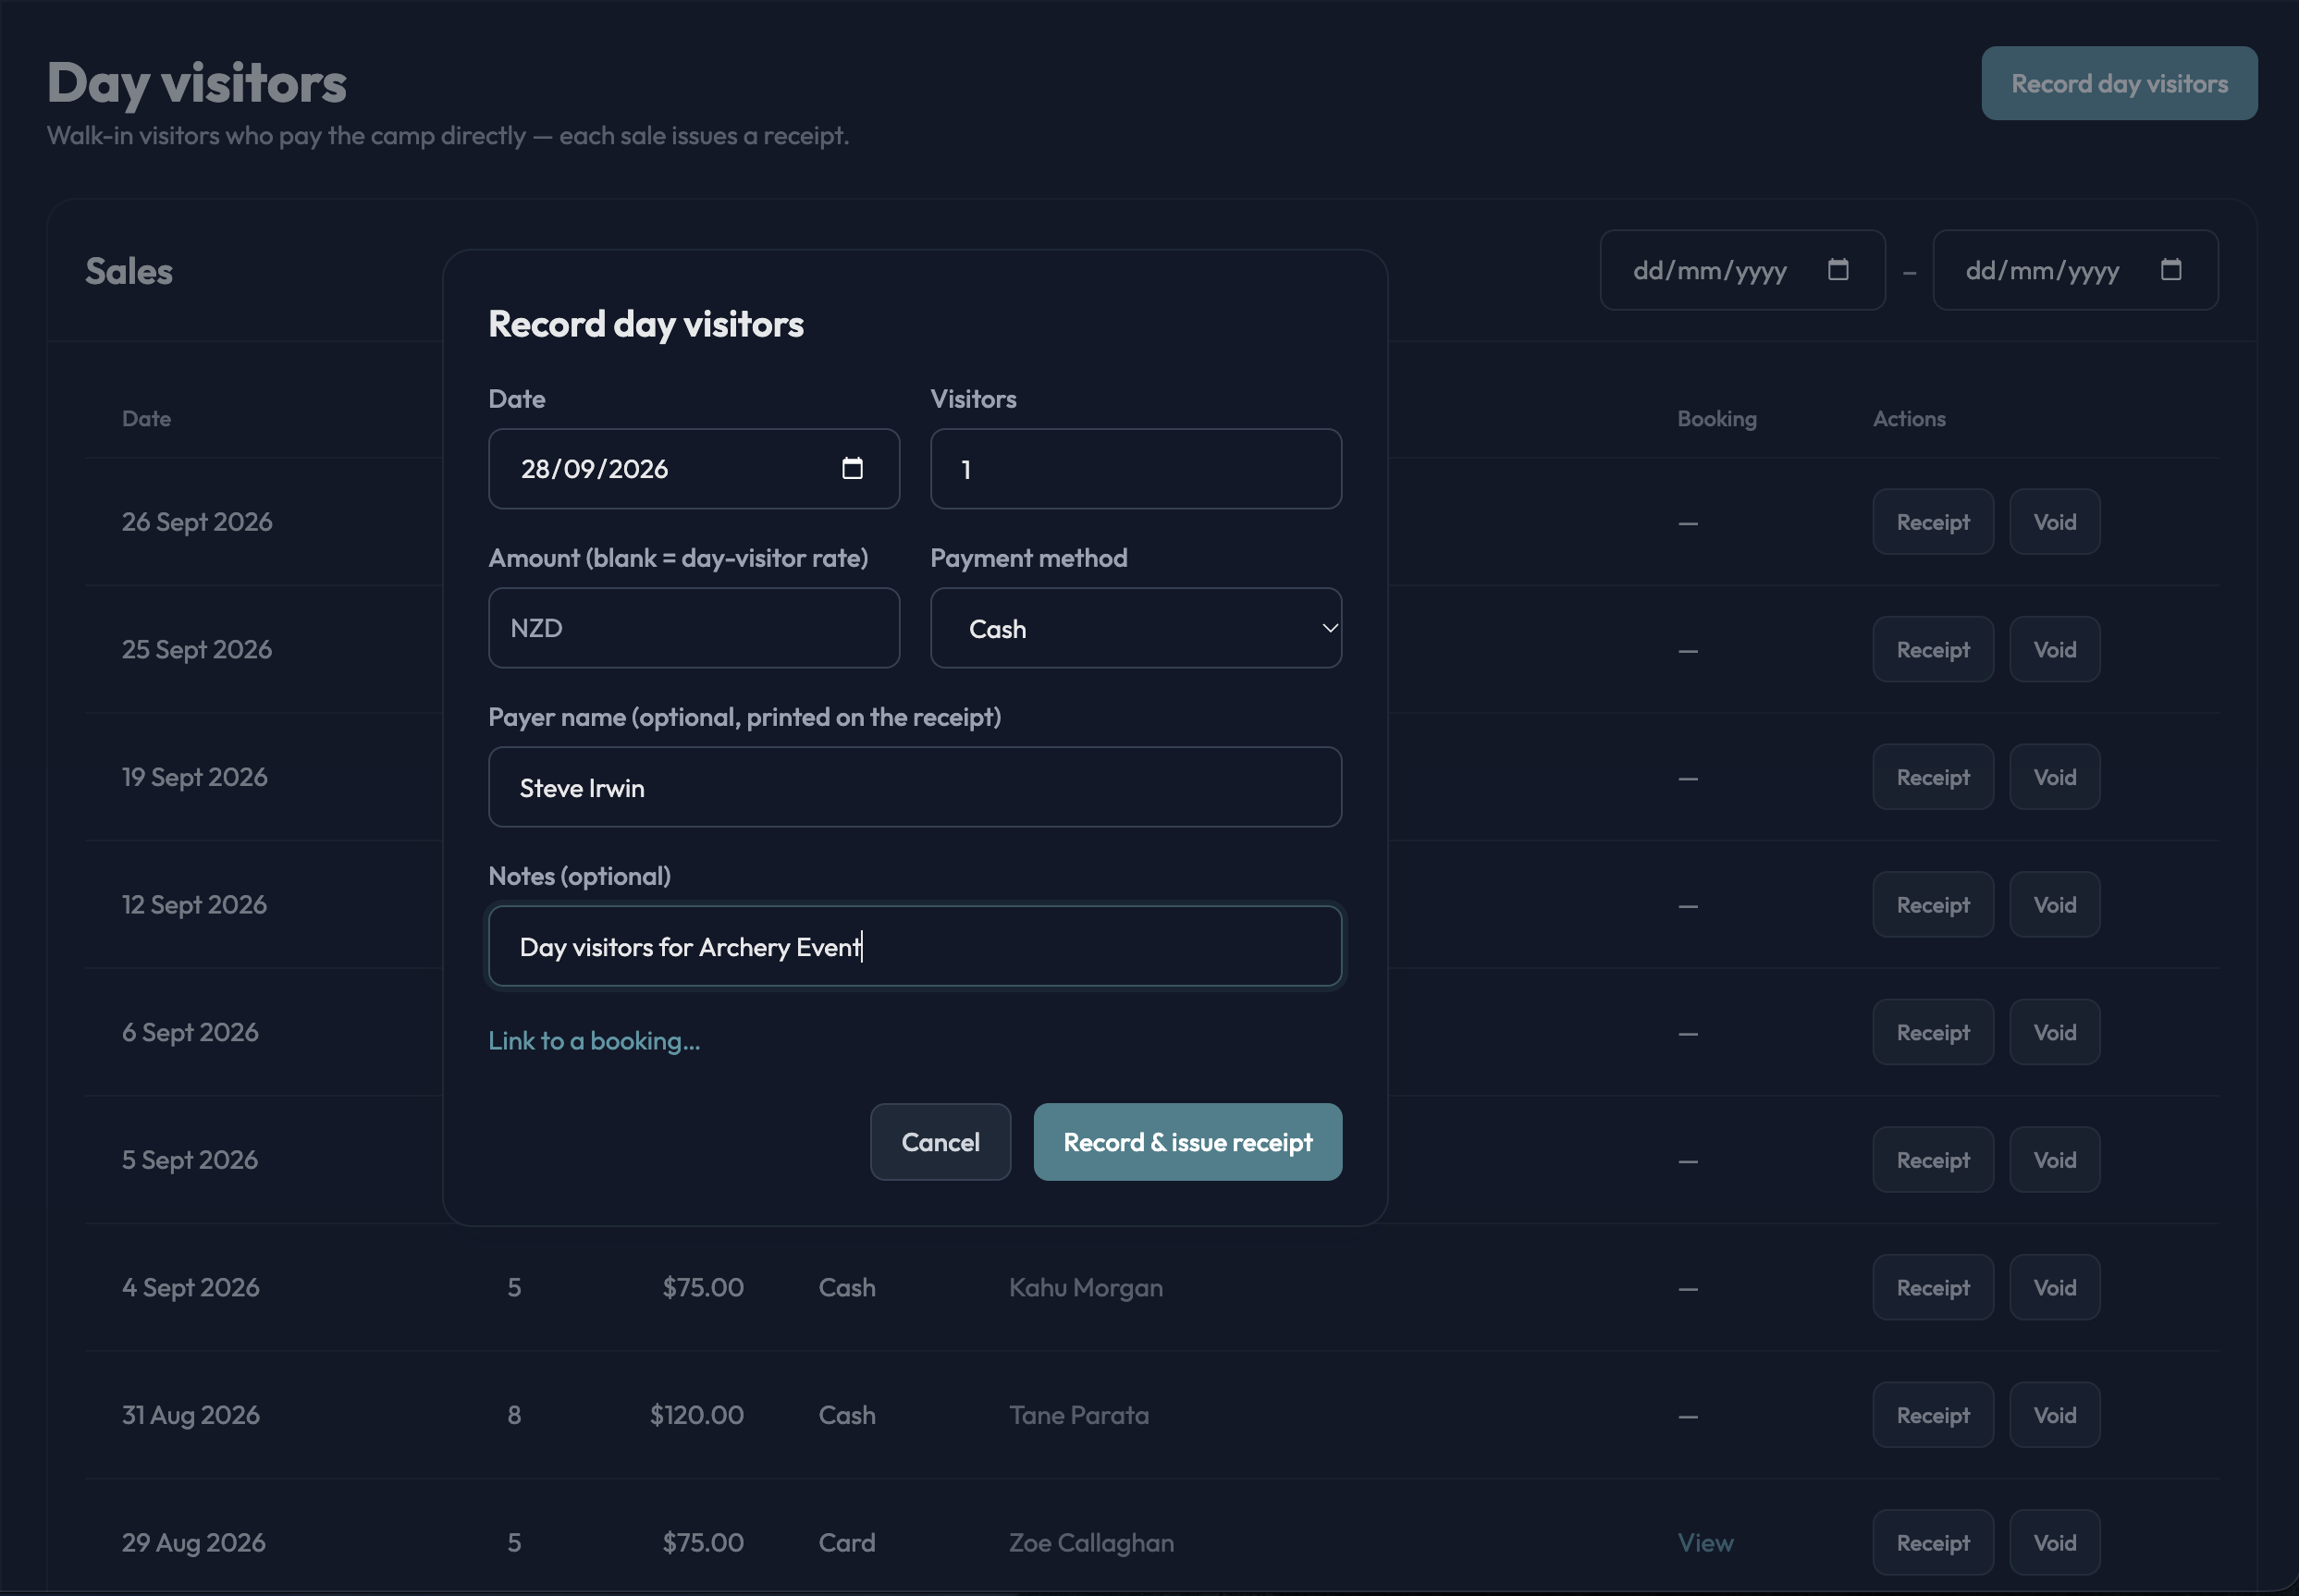Void the 26 Sept 2026 sale
The width and height of the screenshot is (2299, 1596).
click(2055, 522)
